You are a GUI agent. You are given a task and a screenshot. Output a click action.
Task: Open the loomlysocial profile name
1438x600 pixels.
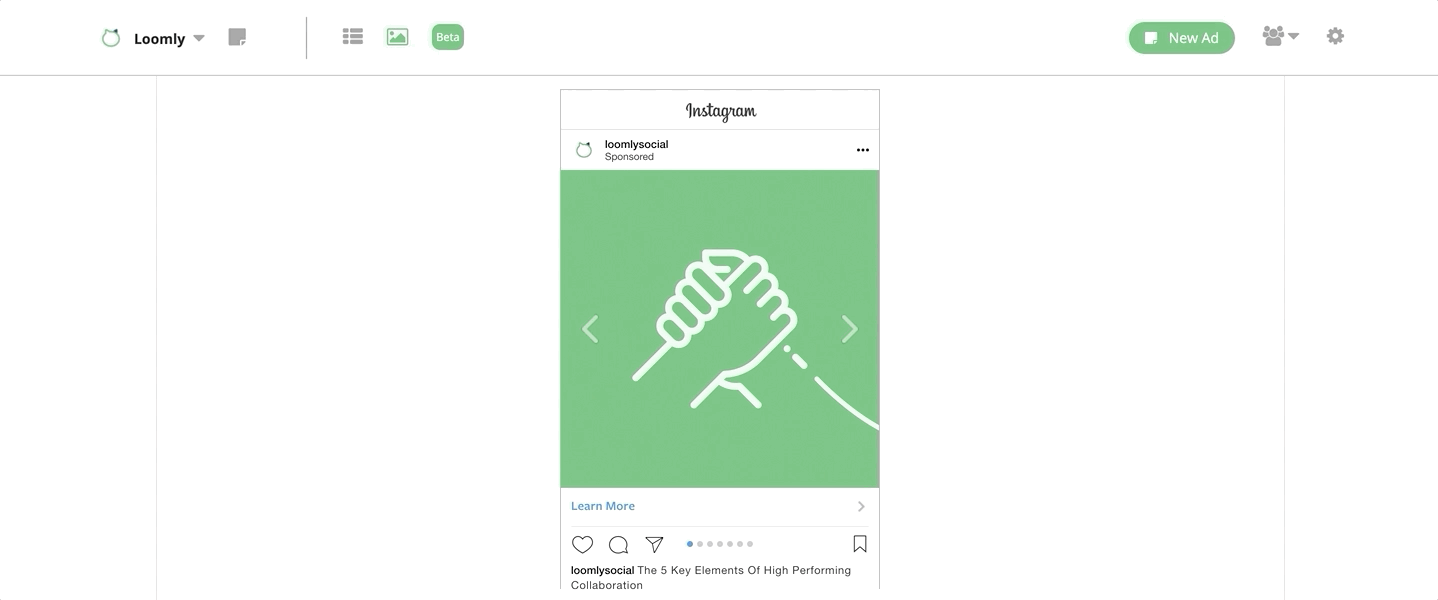click(x=636, y=144)
